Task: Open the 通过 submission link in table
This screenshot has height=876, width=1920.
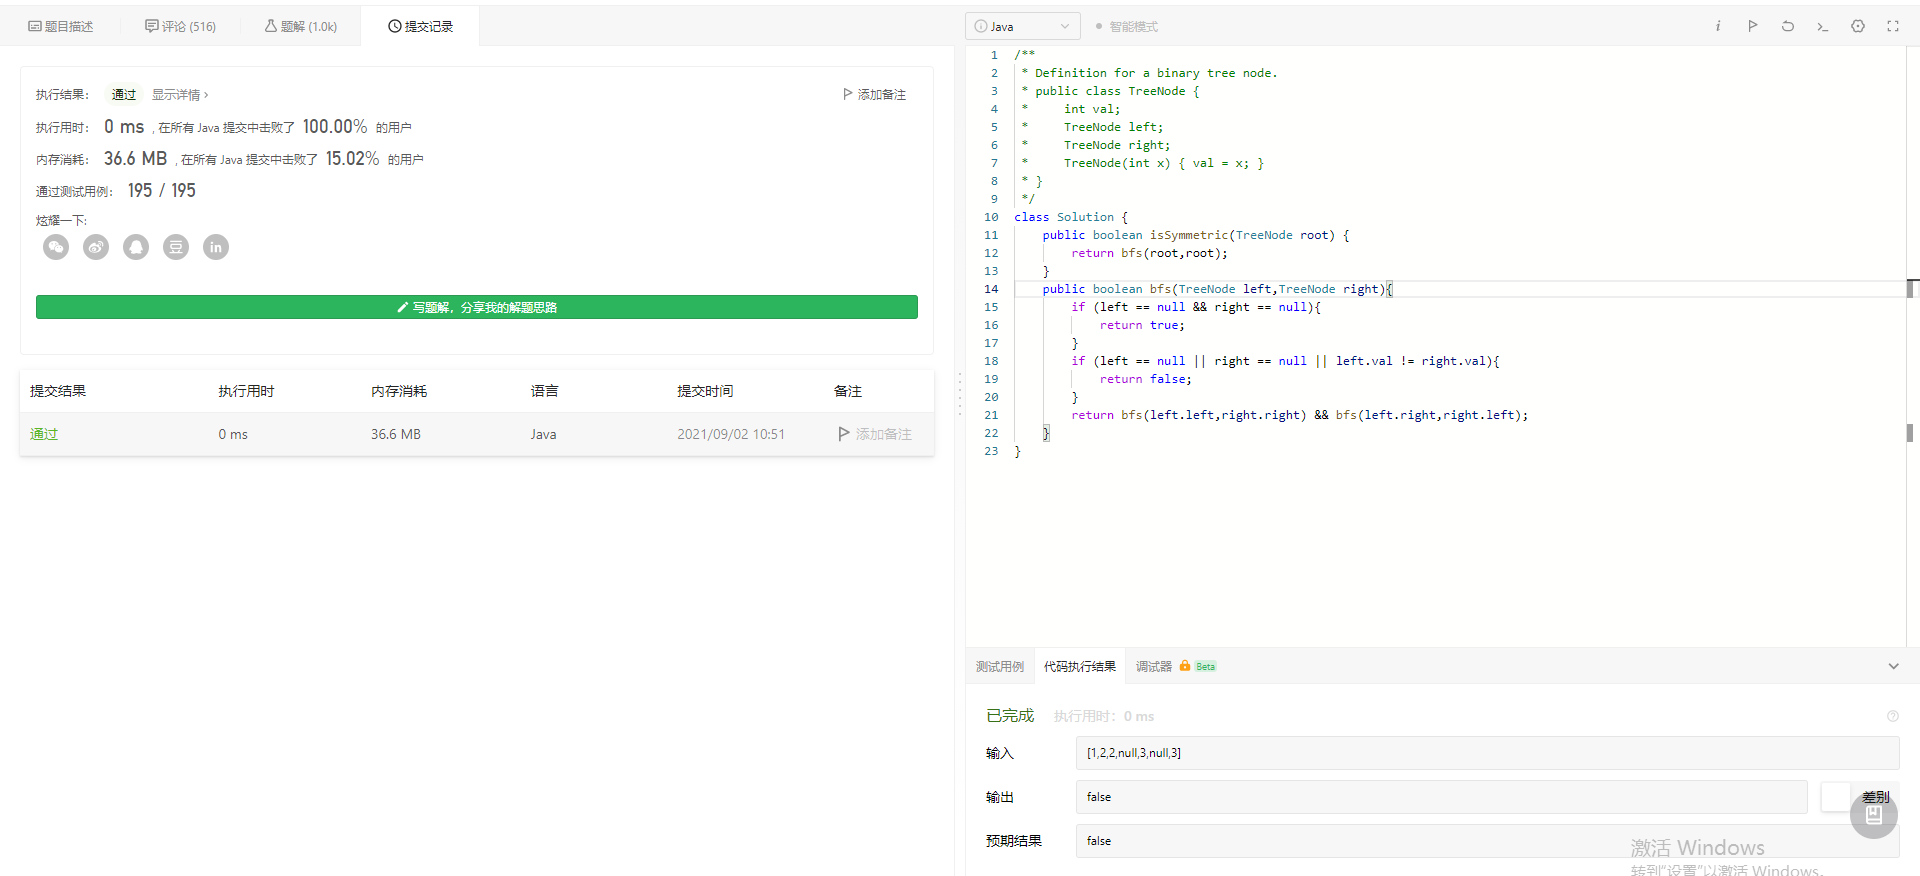Action: (x=44, y=434)
